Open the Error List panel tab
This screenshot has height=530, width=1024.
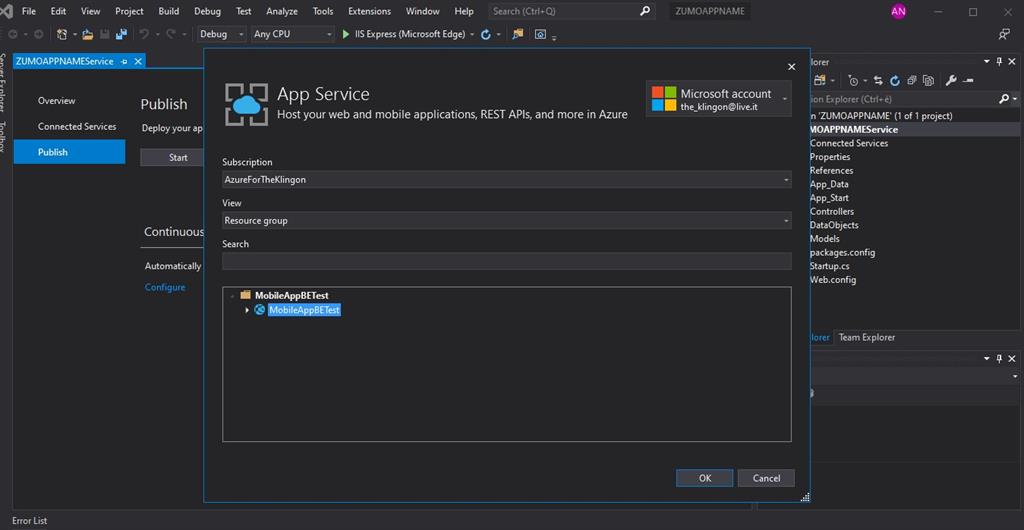click(29, 521)
